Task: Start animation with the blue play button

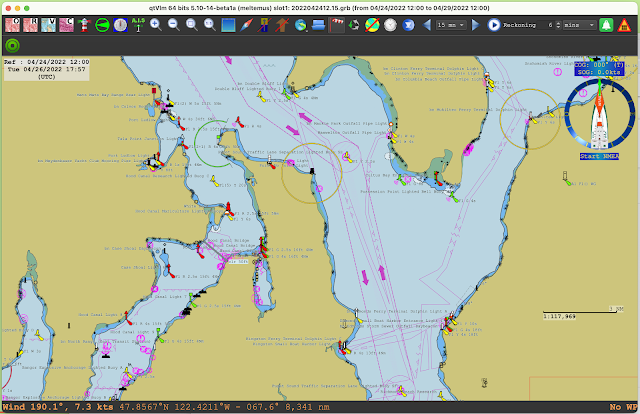Action: (x=493, y=25)
